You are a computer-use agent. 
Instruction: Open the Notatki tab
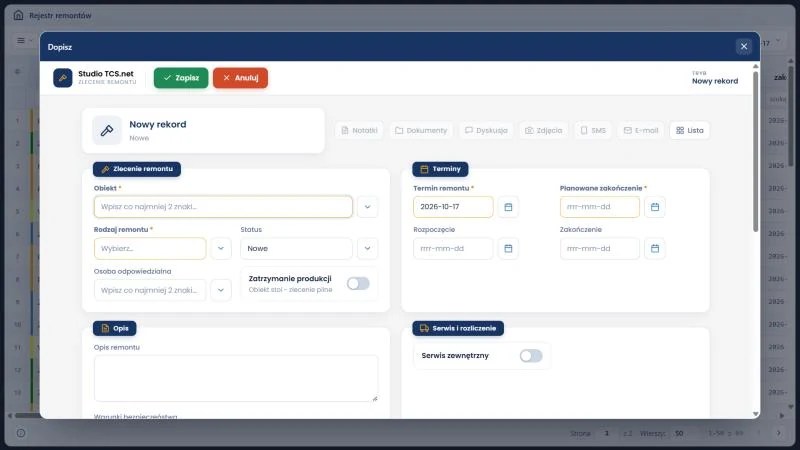tap(359, 131)
